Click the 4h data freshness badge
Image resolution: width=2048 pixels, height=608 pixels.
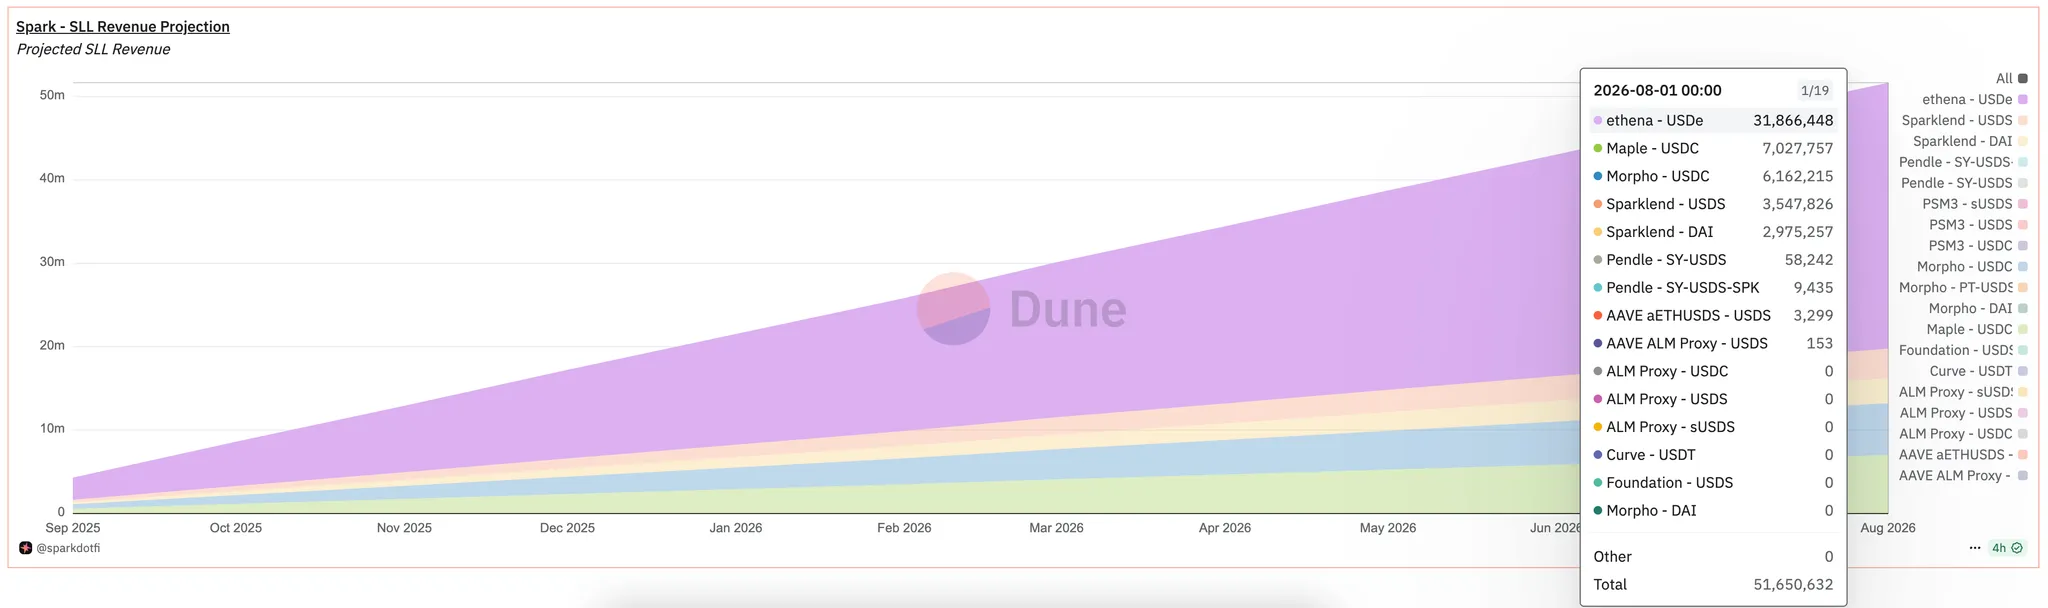coord(1999,548)
